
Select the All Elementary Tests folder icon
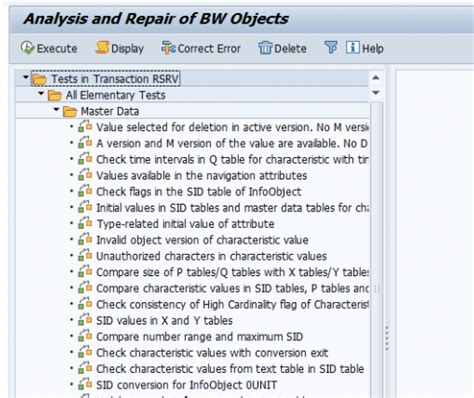point(55,96)
